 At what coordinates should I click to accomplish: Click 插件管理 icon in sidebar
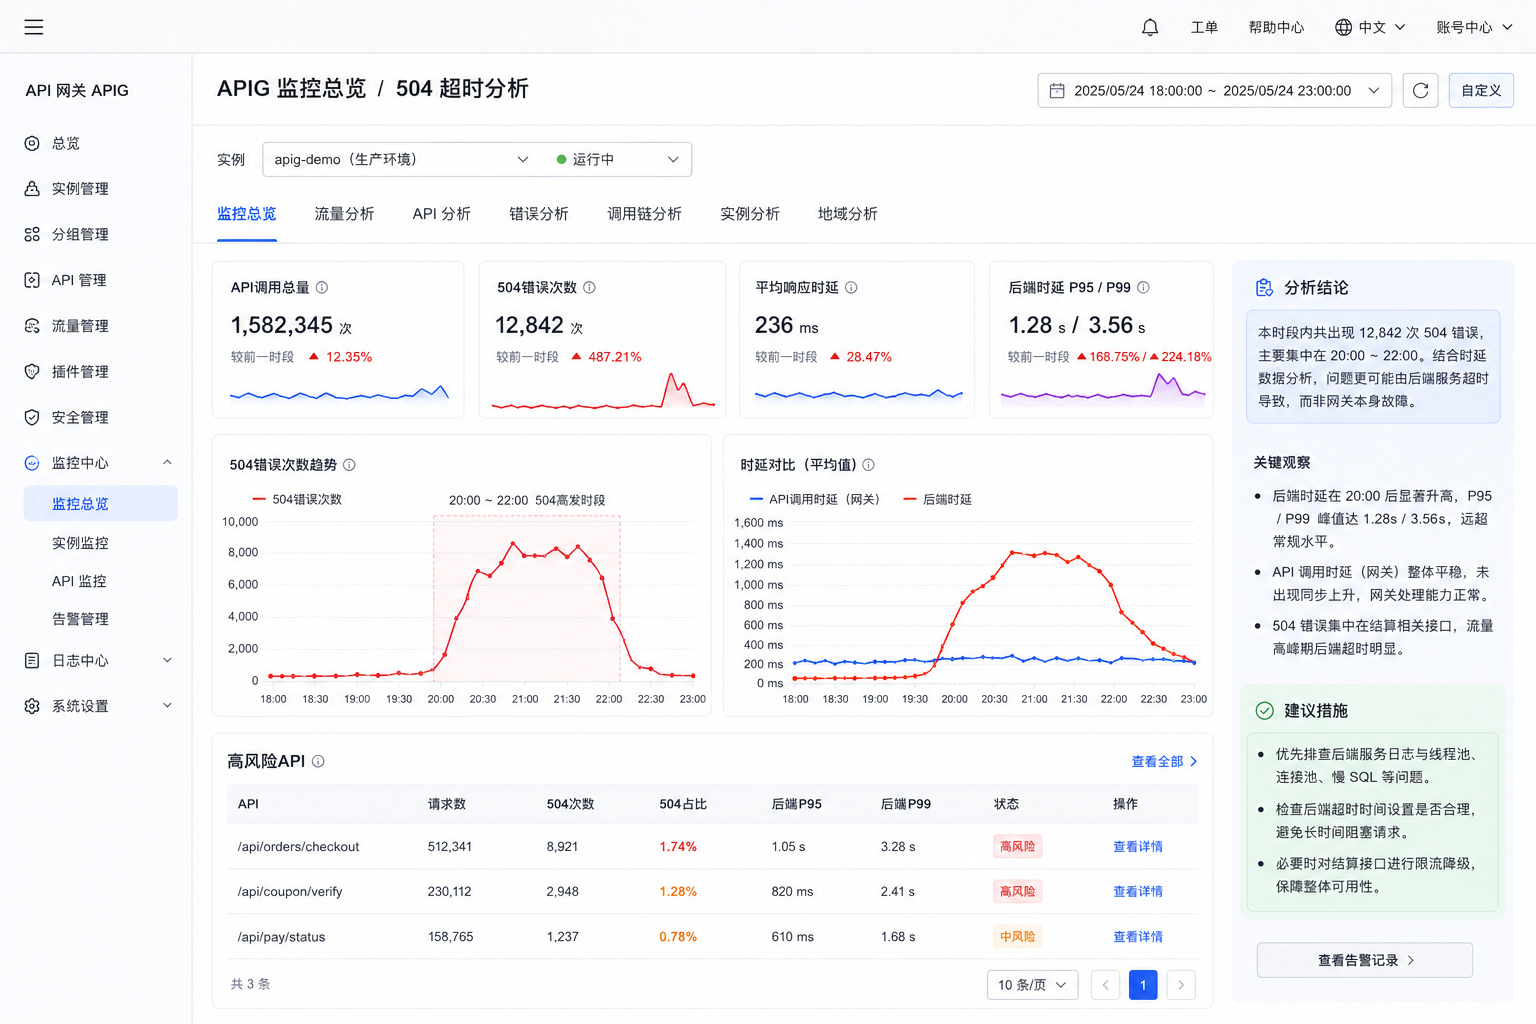tap(32, 371)
